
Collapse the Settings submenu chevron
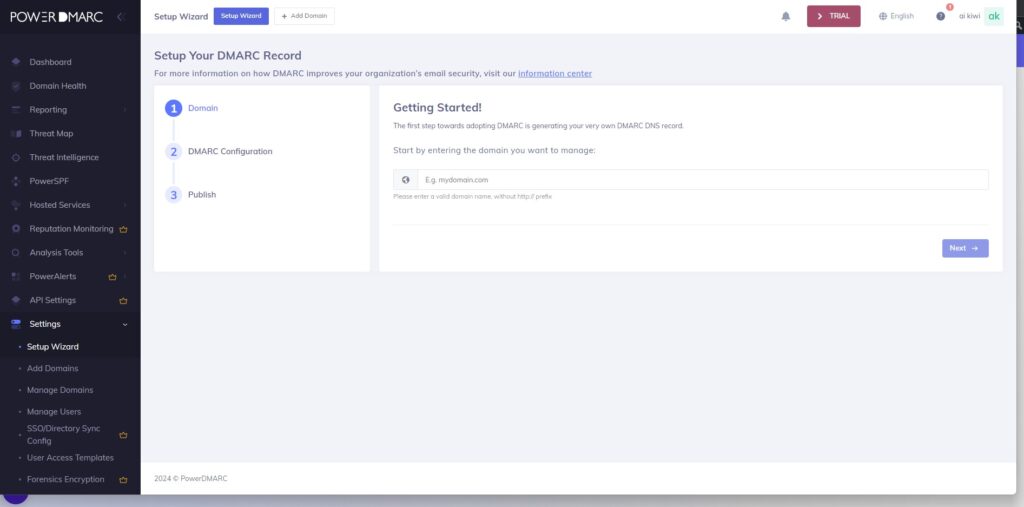click(x=125, y=324)
